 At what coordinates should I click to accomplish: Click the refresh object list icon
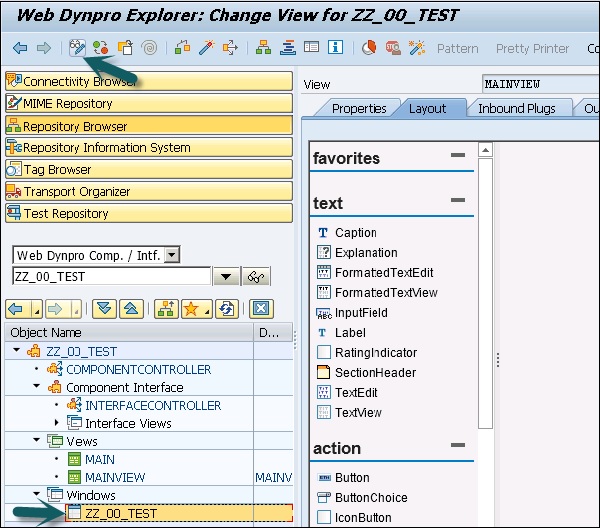click(x=228, y=309)
